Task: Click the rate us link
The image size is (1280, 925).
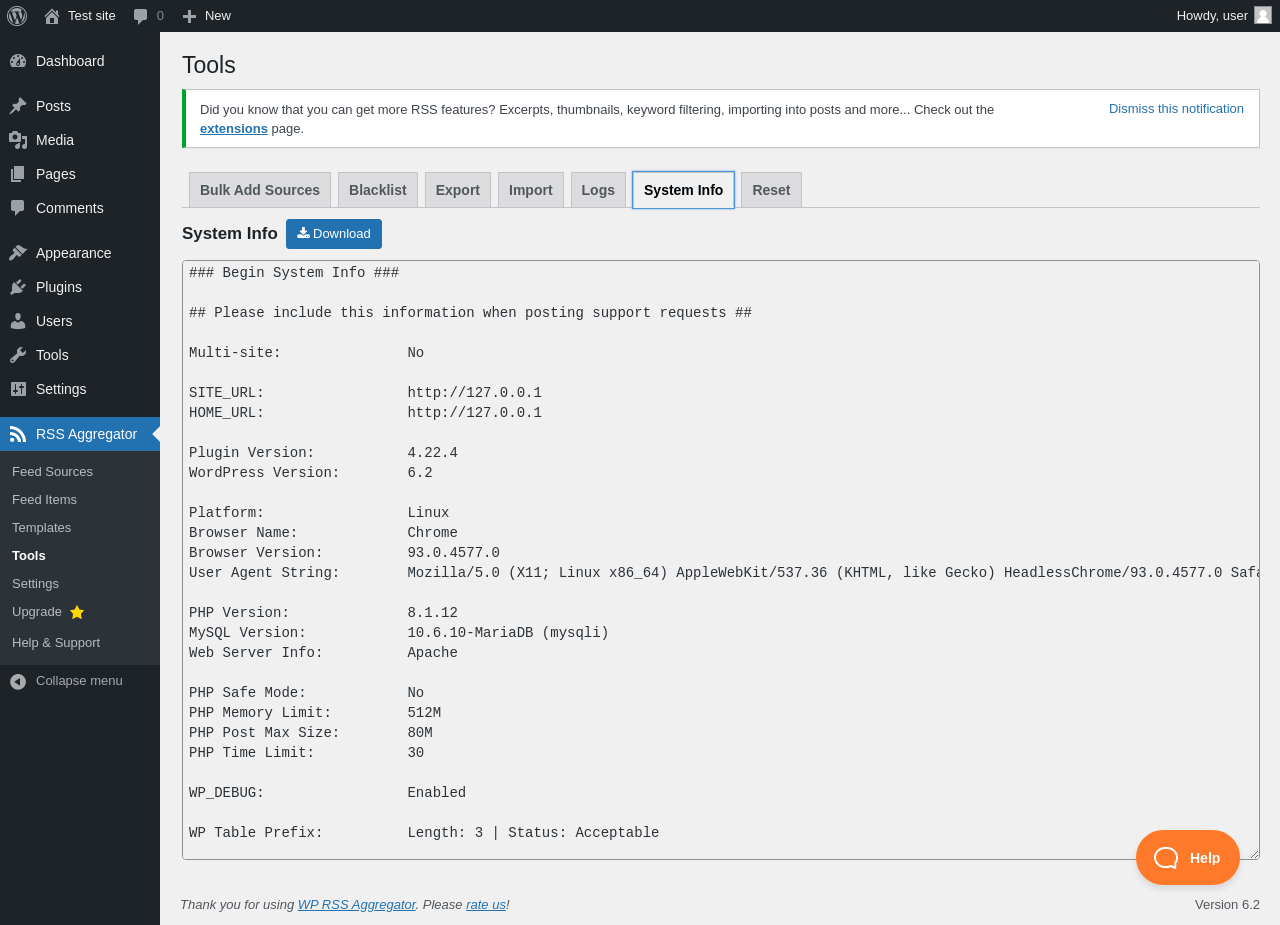Action: (x=486, y=904)
